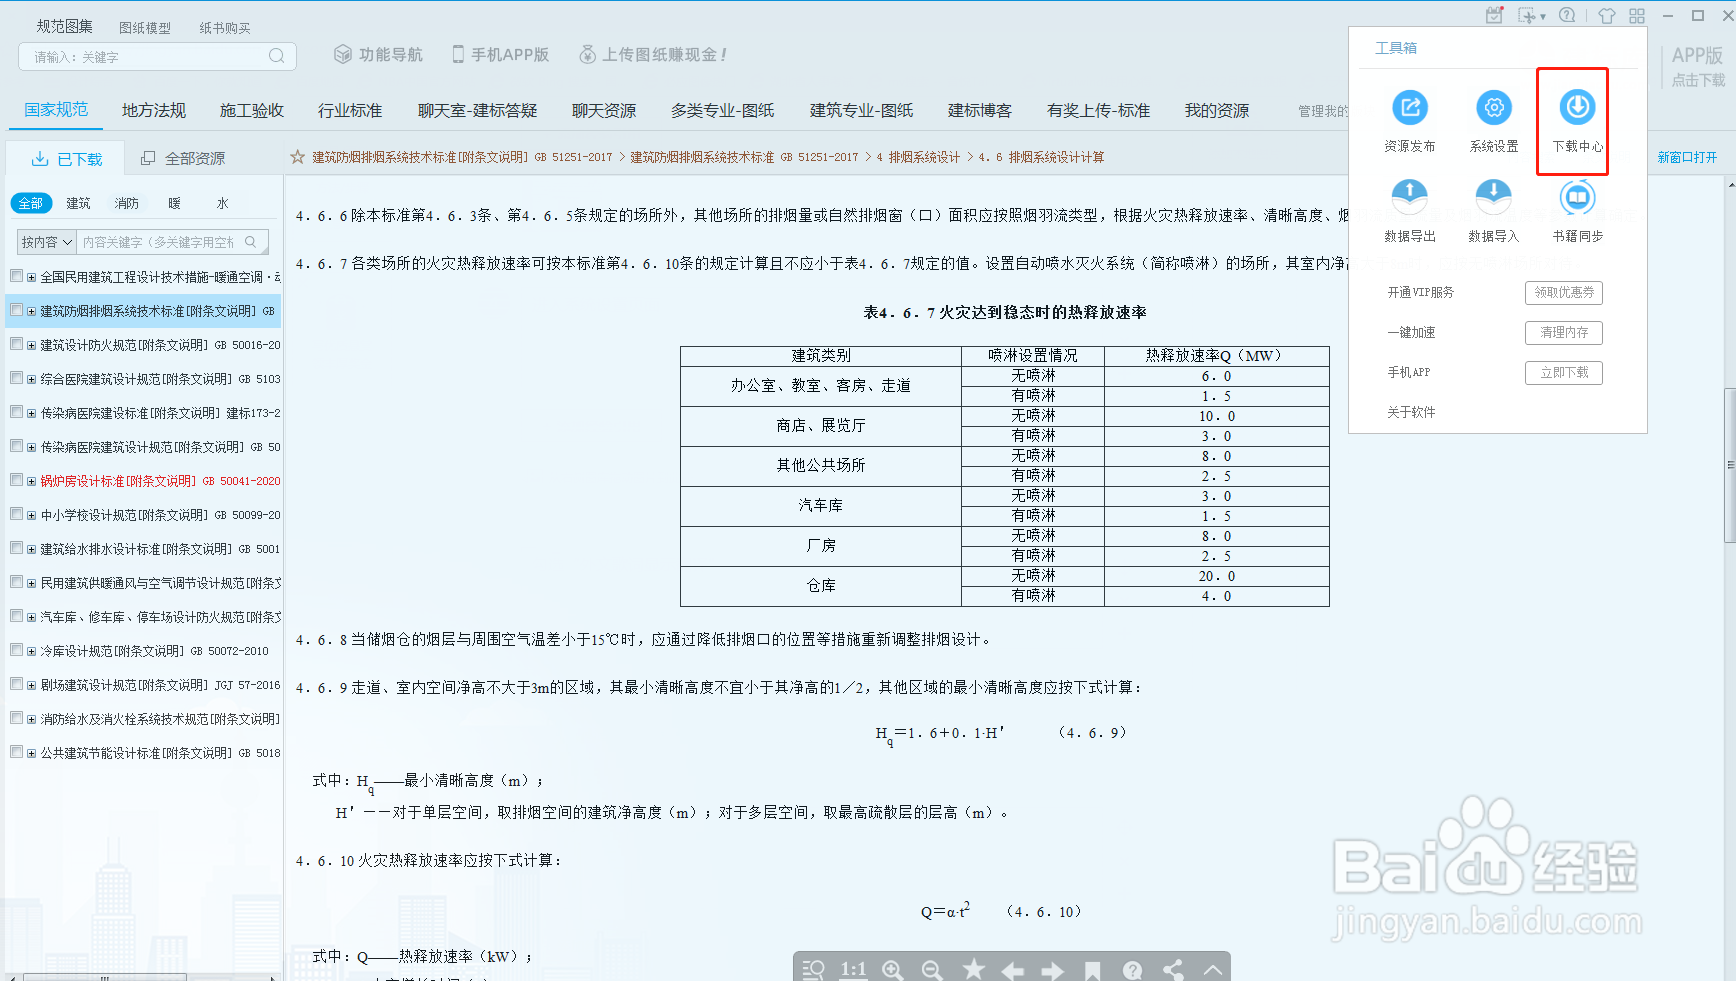Check the 冷库设计规范 GB 50072-2010 checkbox
This screenshot has width=1736, height=981.
click(x=16, y=650)
